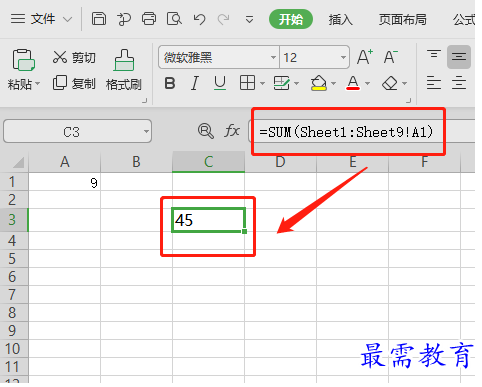This screenshot has width=482, height=387.
Task: Expand the quick access toolbar dropdown
Action: [x=249, y=20]
